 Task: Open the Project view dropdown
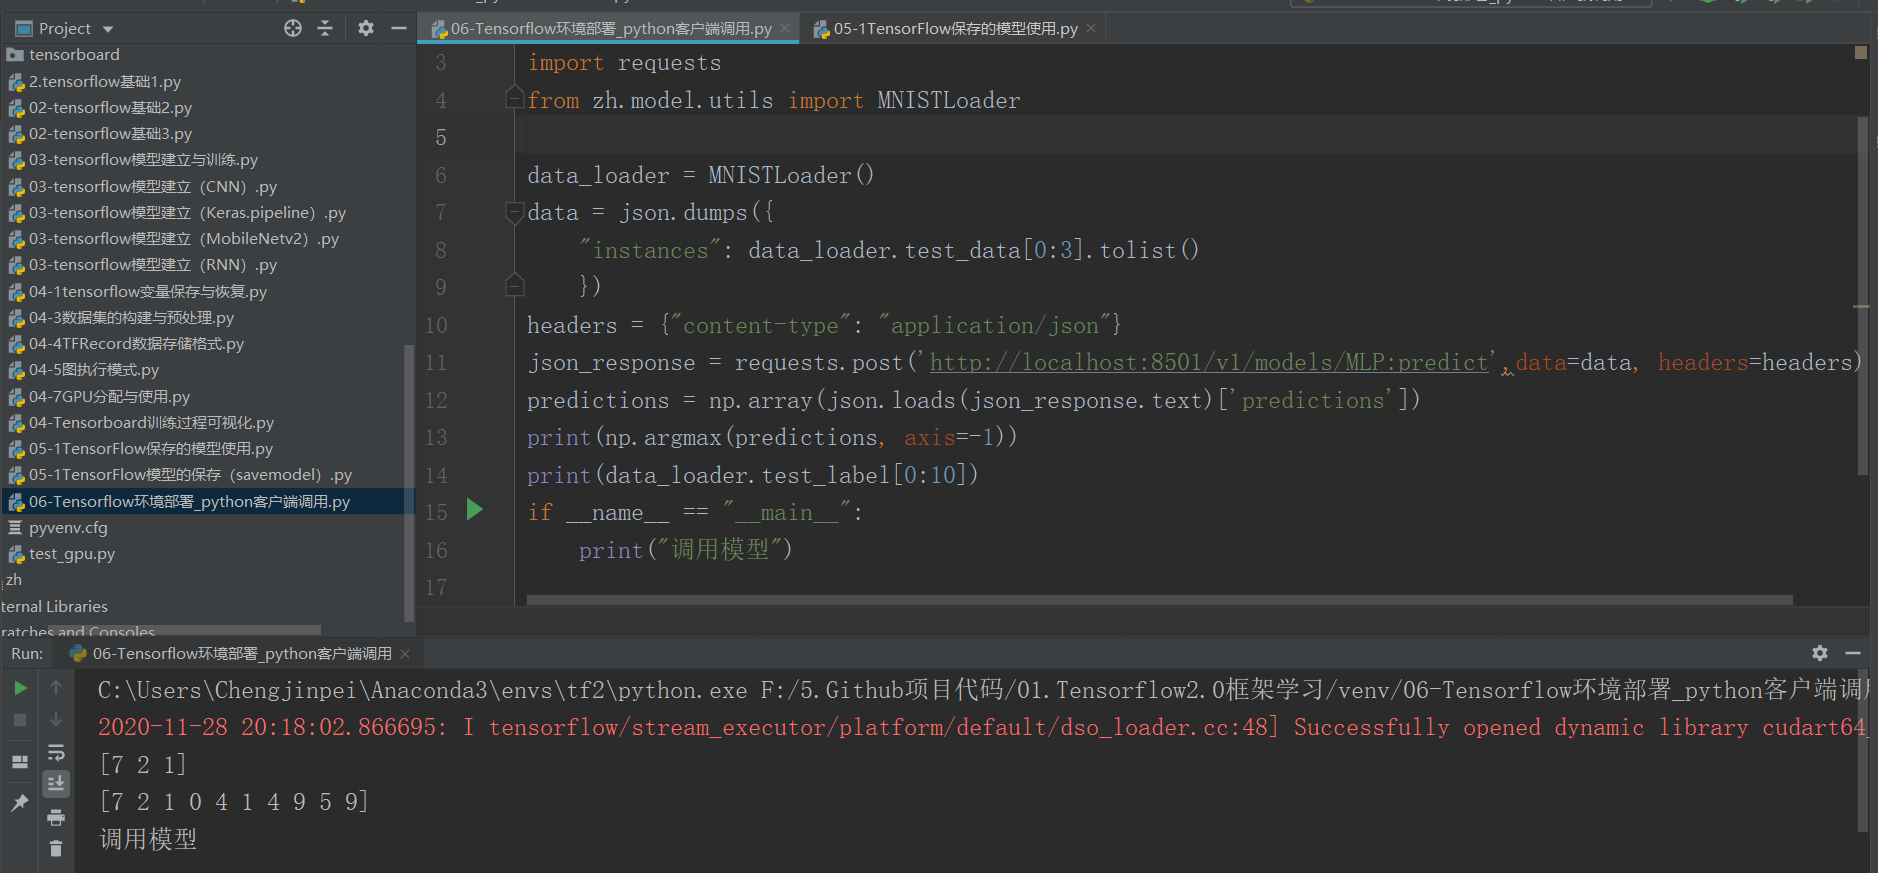click(108, 29)
